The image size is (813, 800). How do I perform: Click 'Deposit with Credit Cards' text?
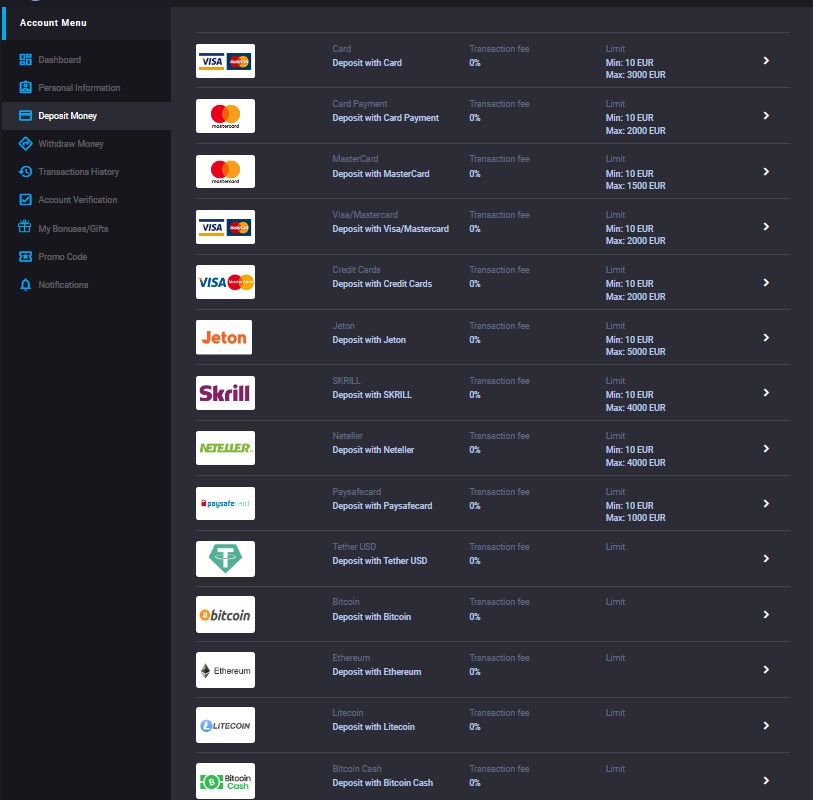[382, 284]
